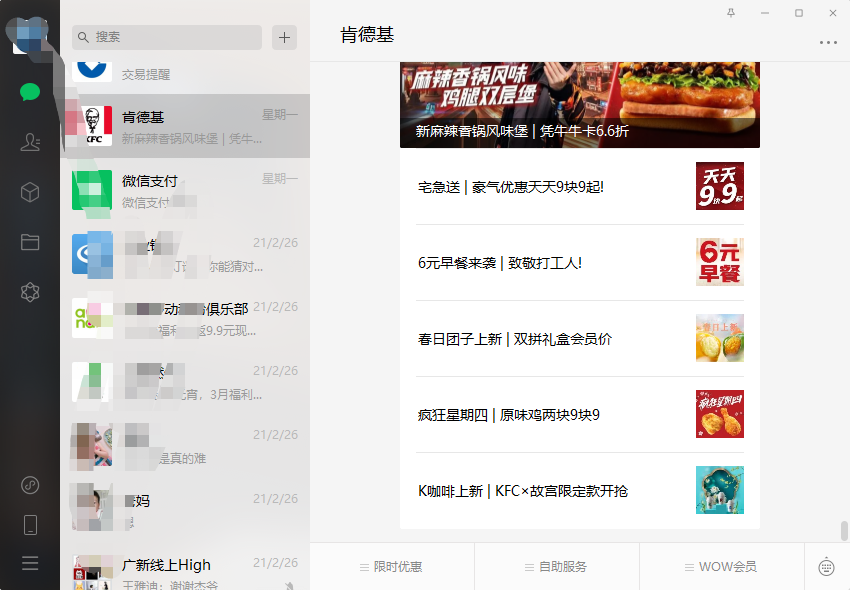The width and height of the screenshot is (850, 590).
Task: Click the 6元早餐 thumbnail
Action: tap(719, 262)
